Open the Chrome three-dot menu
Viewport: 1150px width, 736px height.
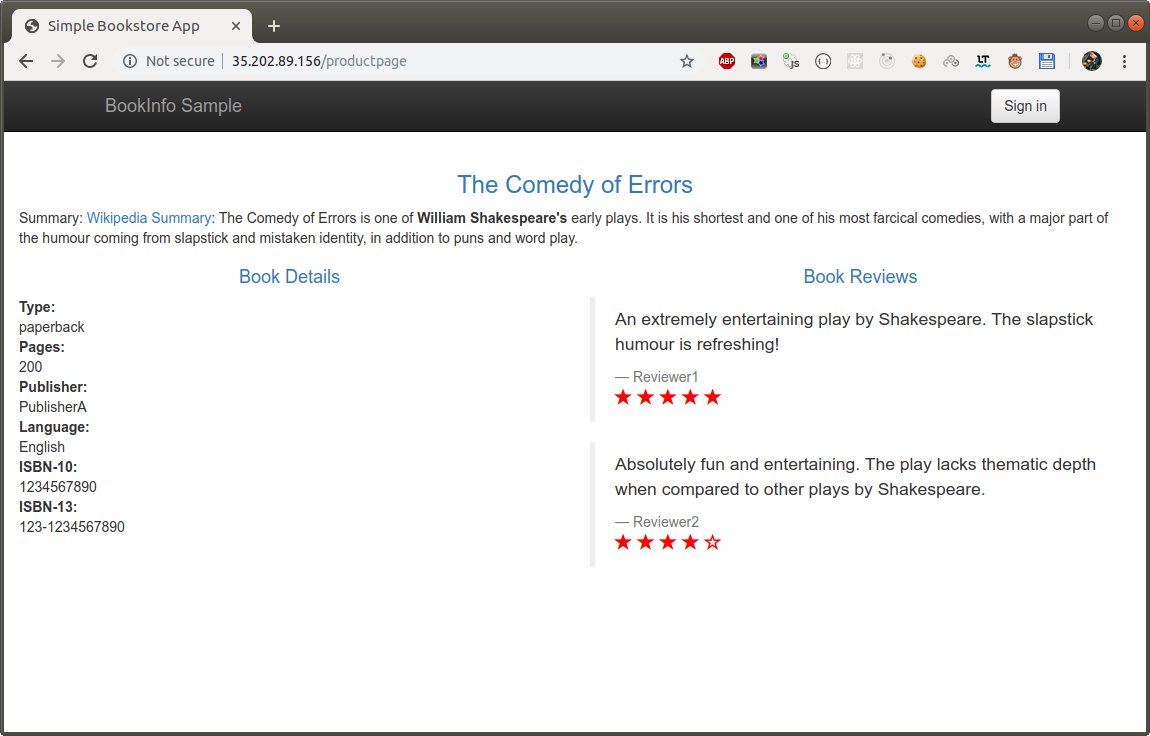[x=1124, y=62]
